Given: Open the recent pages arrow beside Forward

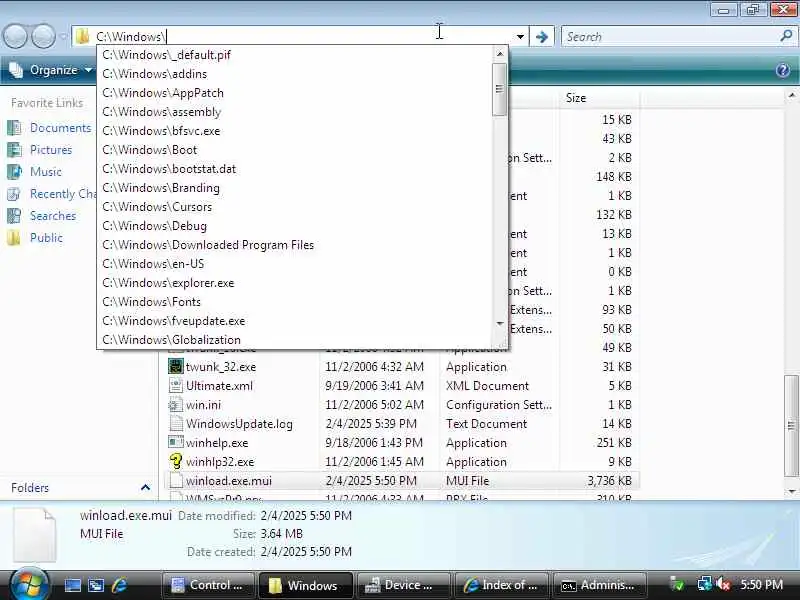Looking at the screenshot, I should 63,37.
